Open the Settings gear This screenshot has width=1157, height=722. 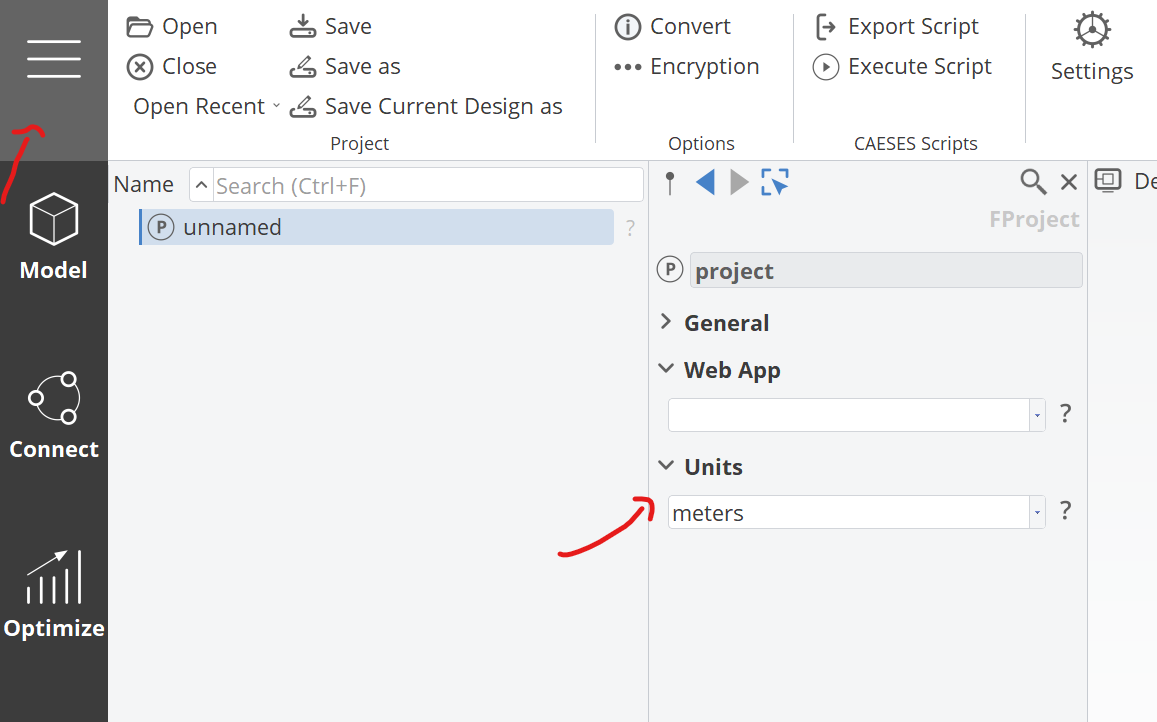[1091, 47]
